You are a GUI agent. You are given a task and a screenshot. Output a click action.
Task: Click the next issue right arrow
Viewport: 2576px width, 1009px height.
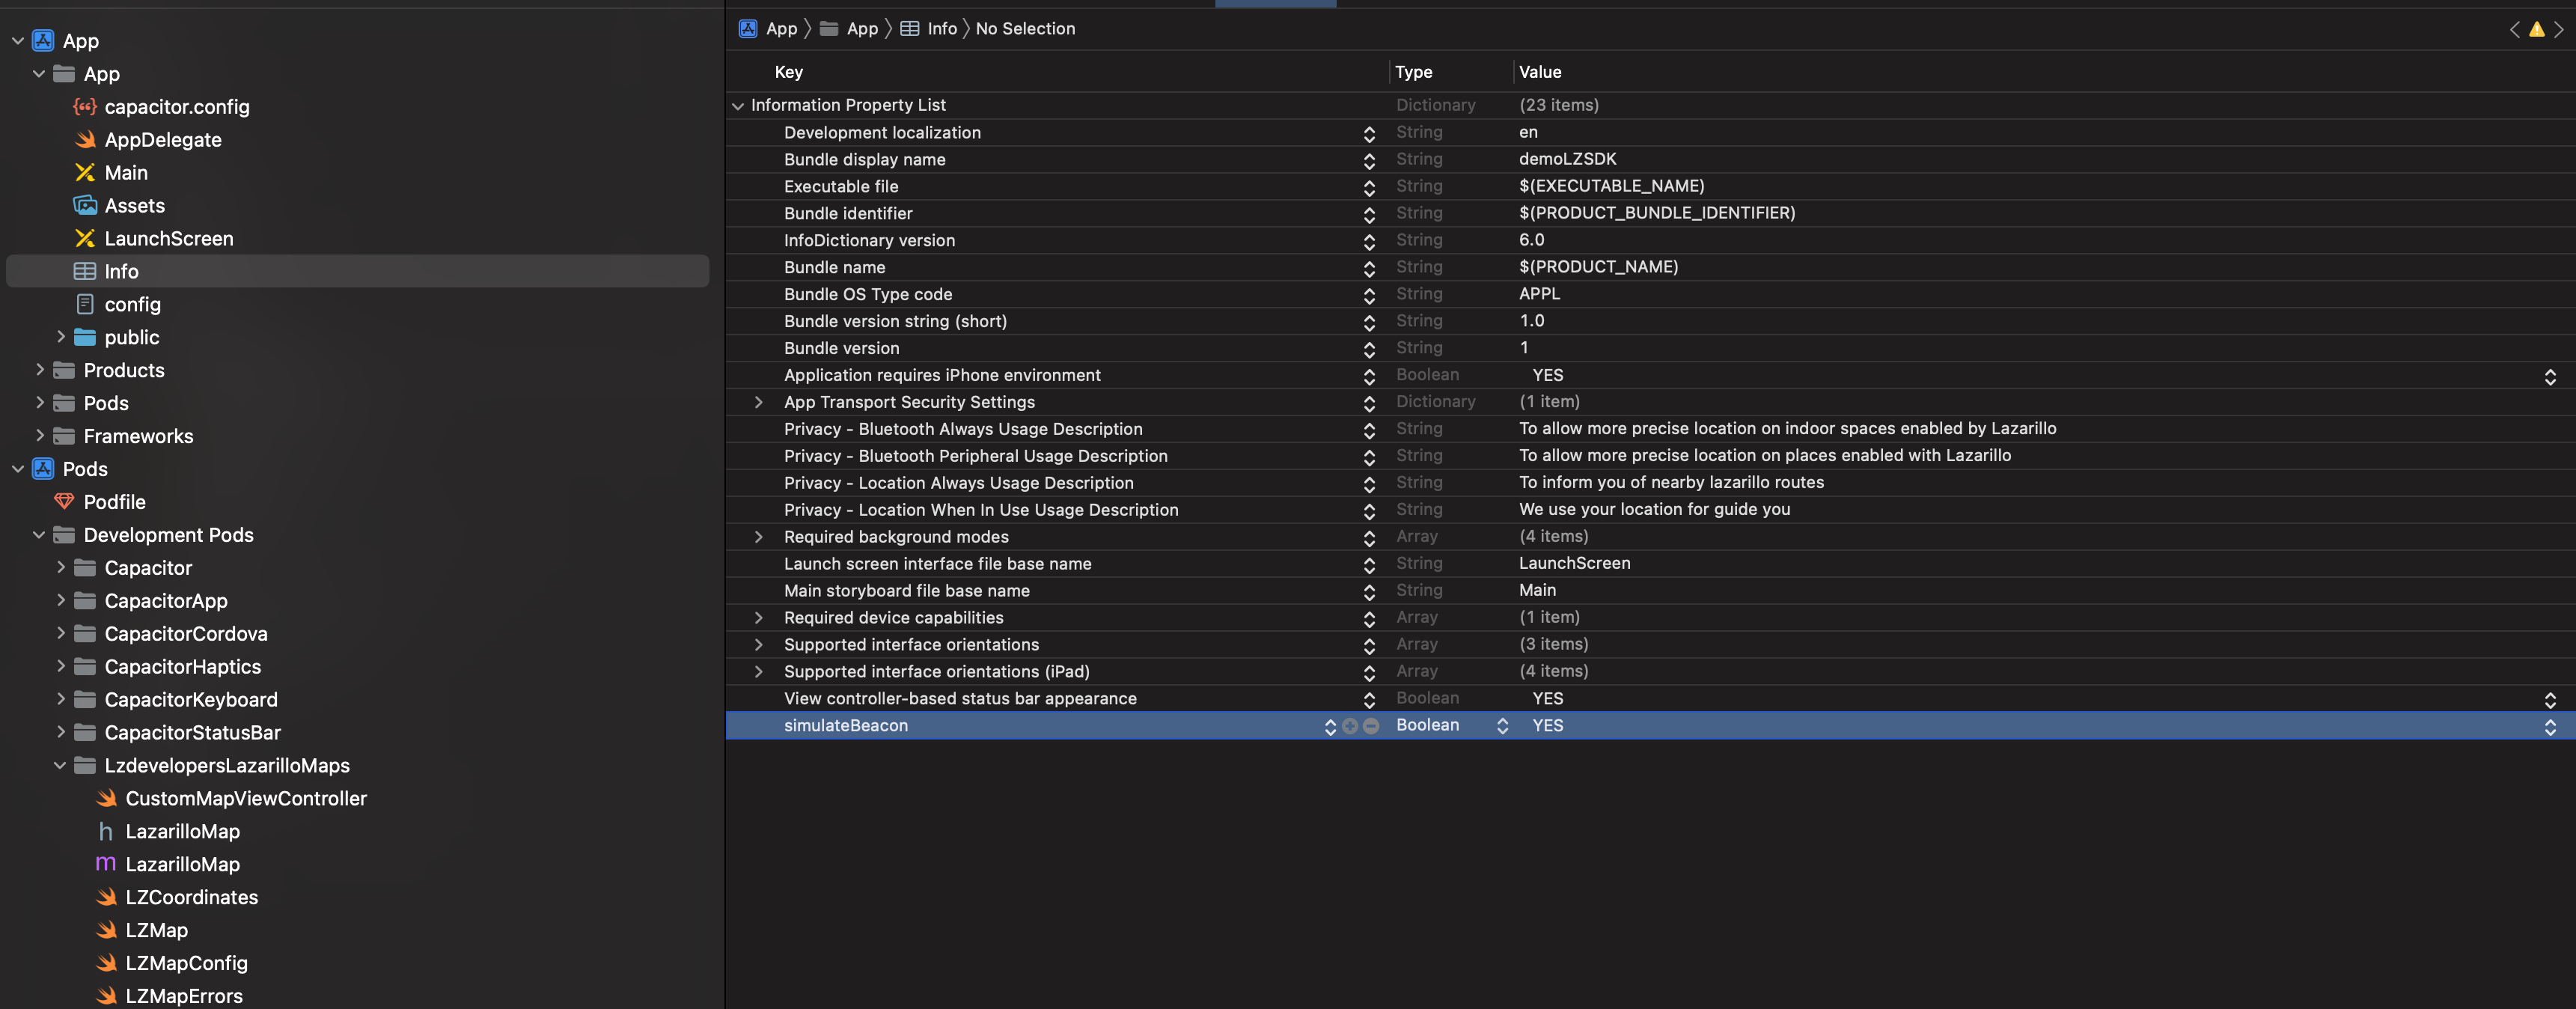tap(2559, 29)
